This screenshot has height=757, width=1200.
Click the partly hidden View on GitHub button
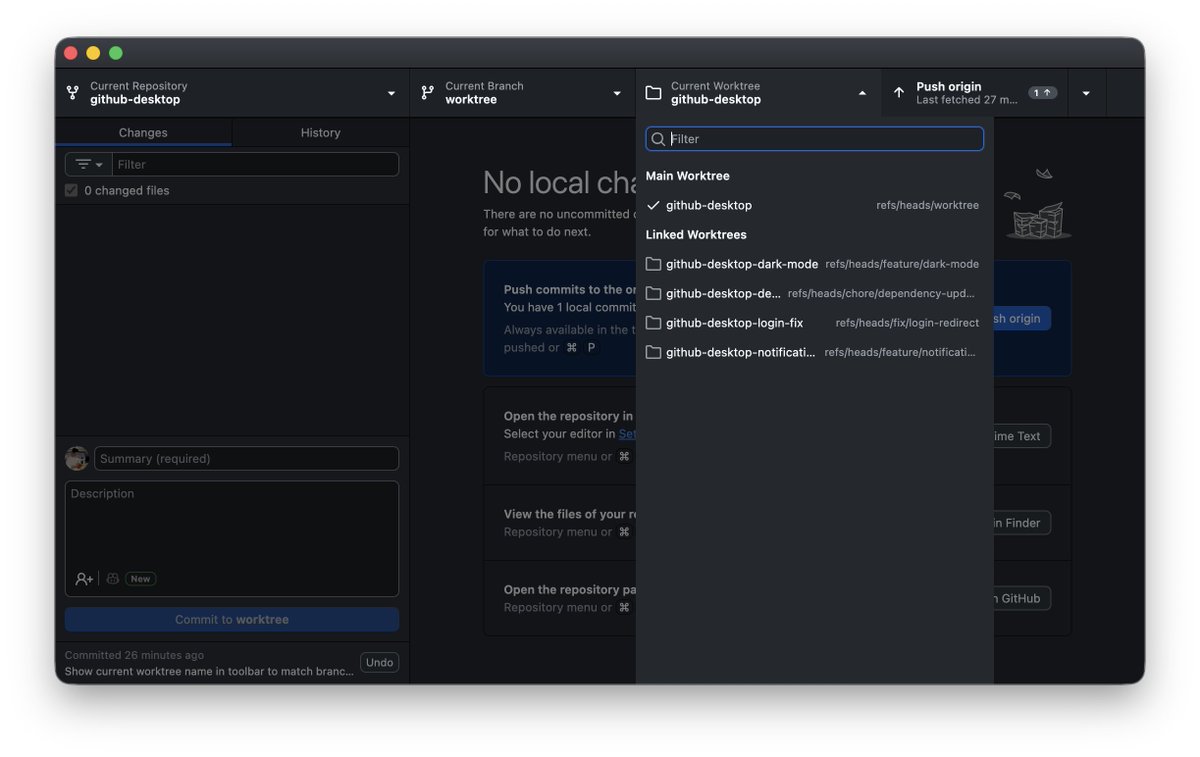1022,598
